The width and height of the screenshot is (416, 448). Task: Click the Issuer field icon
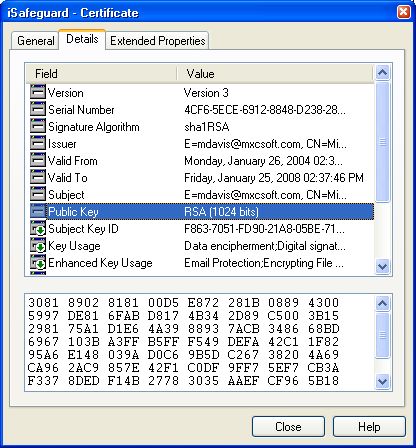point(38,143)
